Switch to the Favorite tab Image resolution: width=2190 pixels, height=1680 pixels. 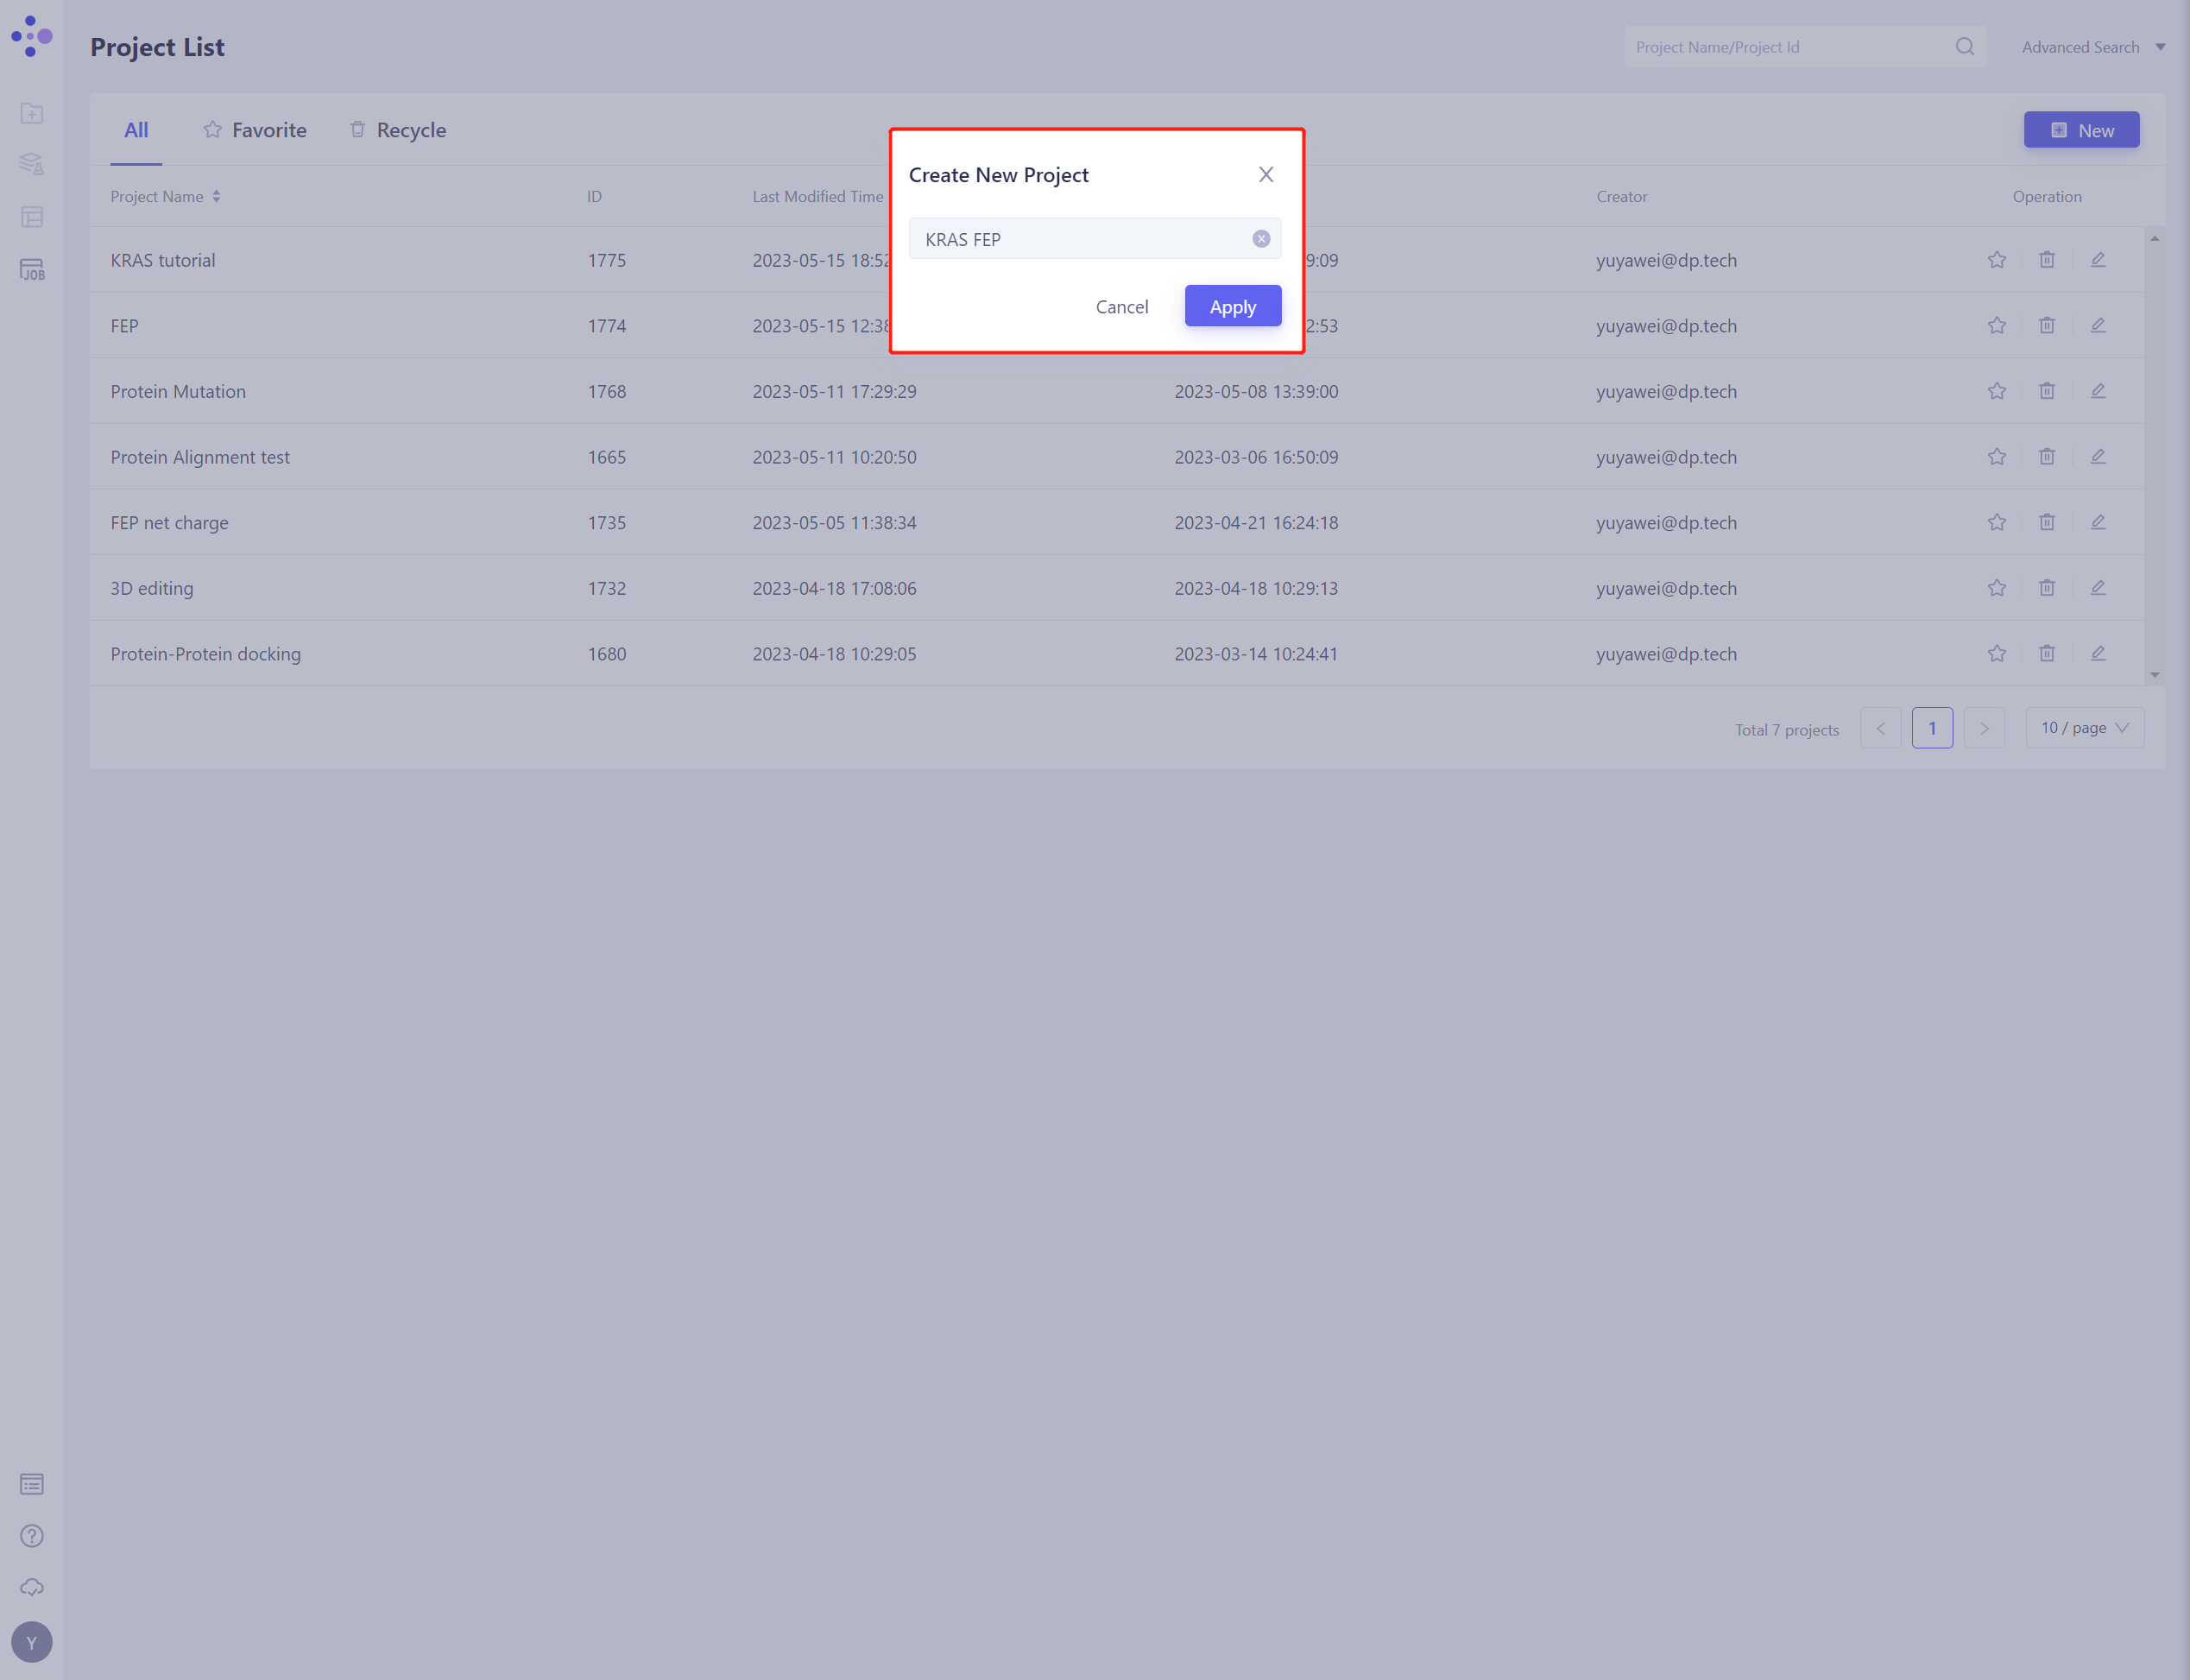[255, 130]
